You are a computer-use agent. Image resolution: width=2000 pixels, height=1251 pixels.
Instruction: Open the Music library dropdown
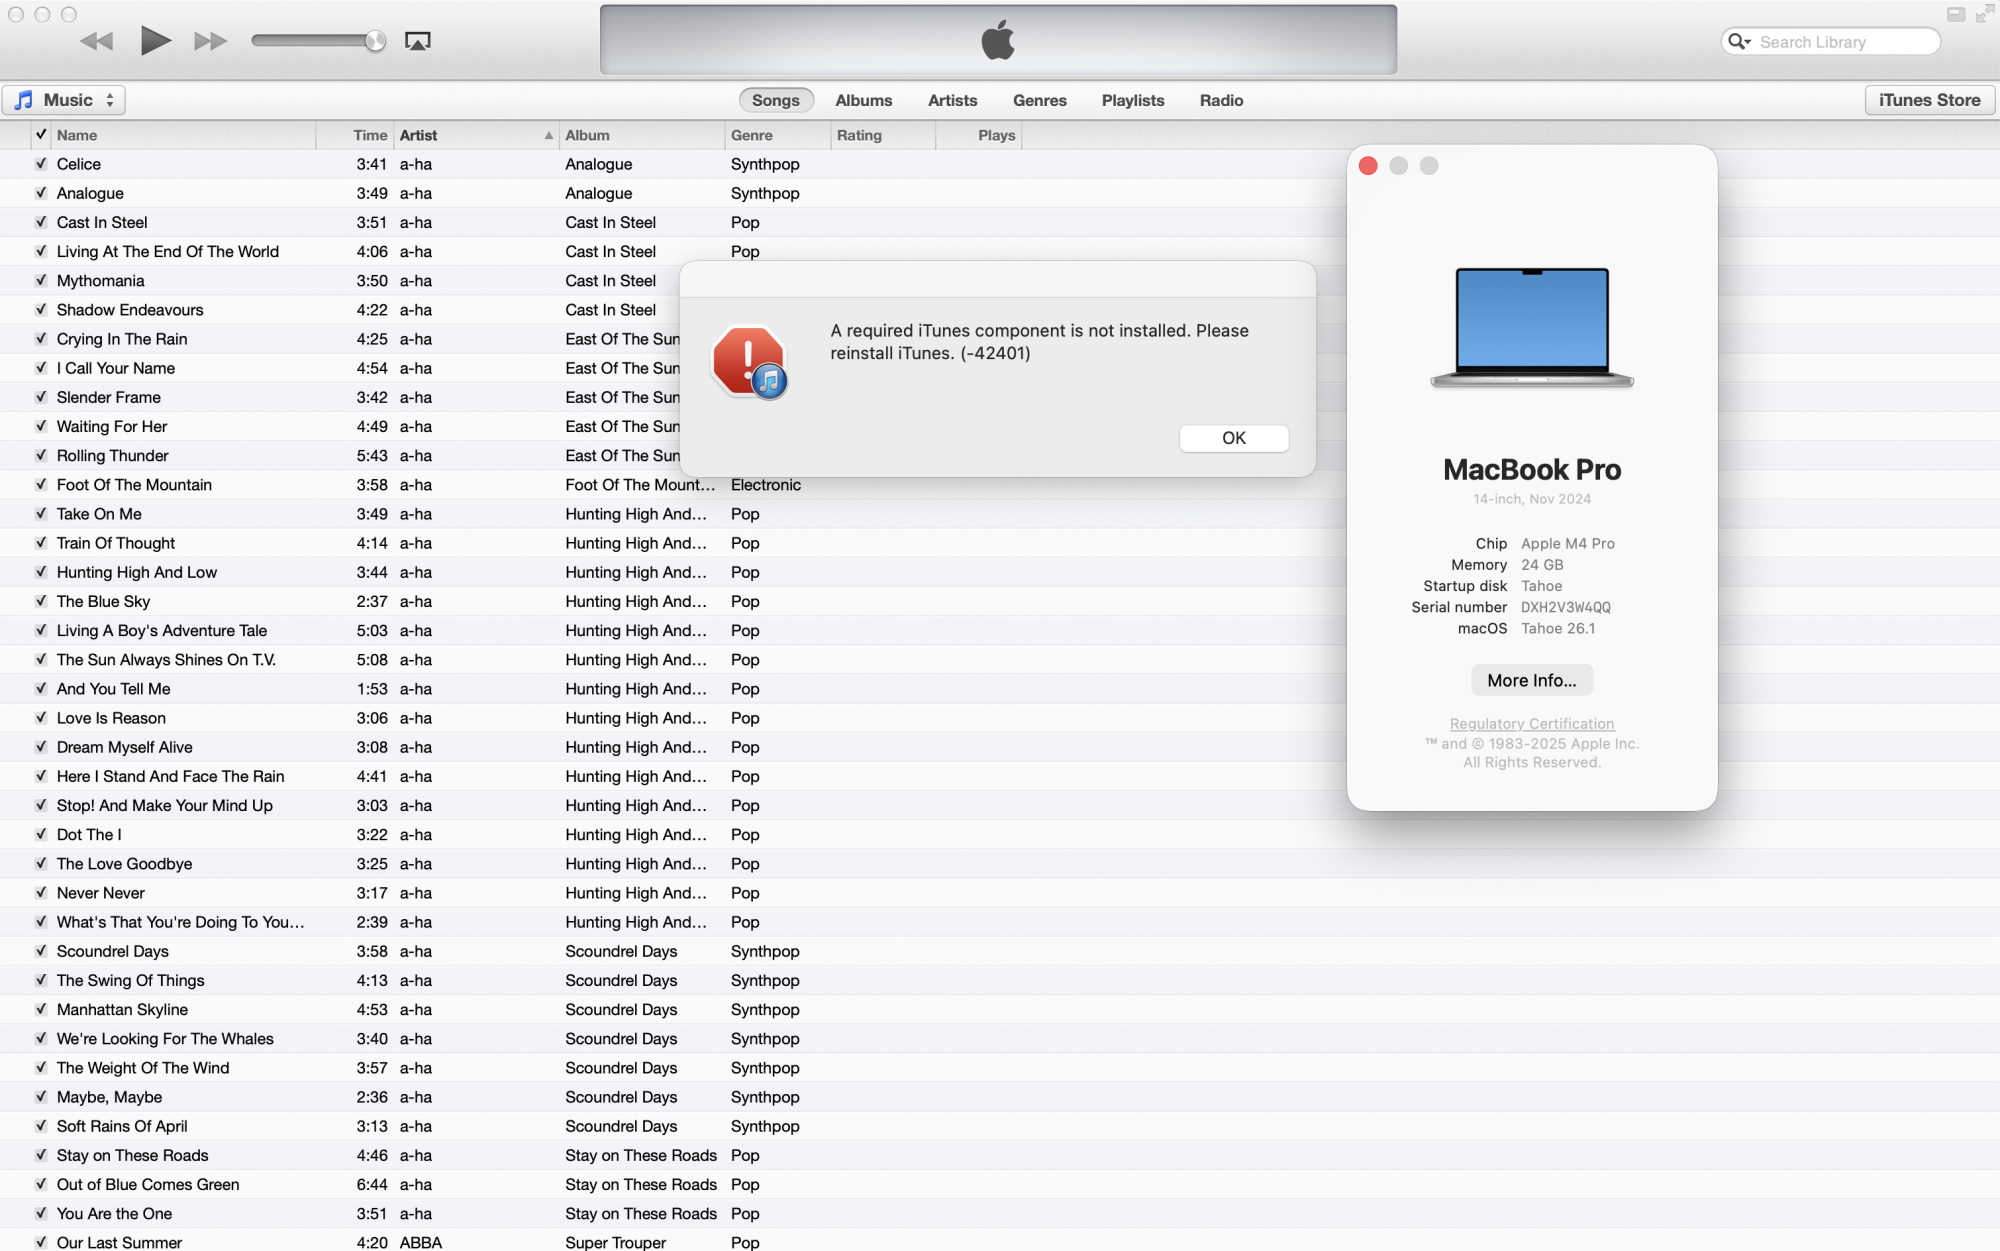65,100
